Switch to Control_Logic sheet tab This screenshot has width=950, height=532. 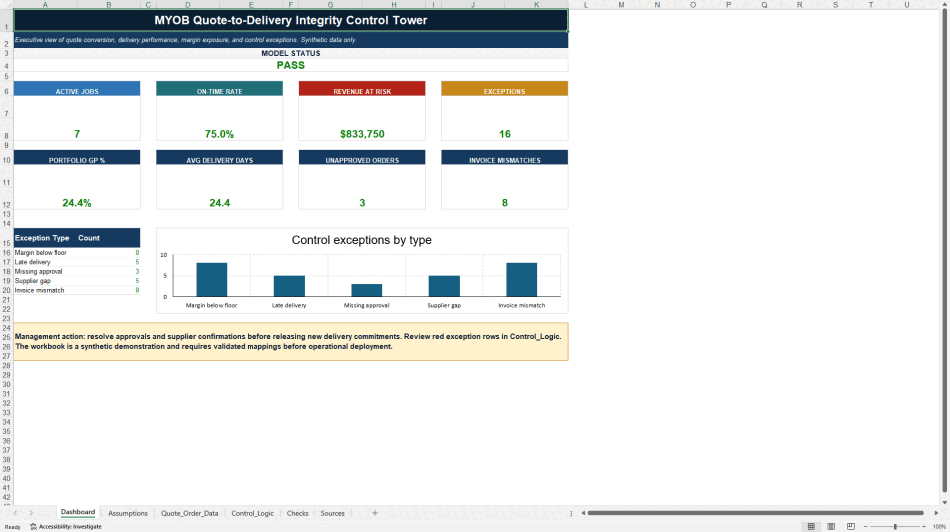252,513
